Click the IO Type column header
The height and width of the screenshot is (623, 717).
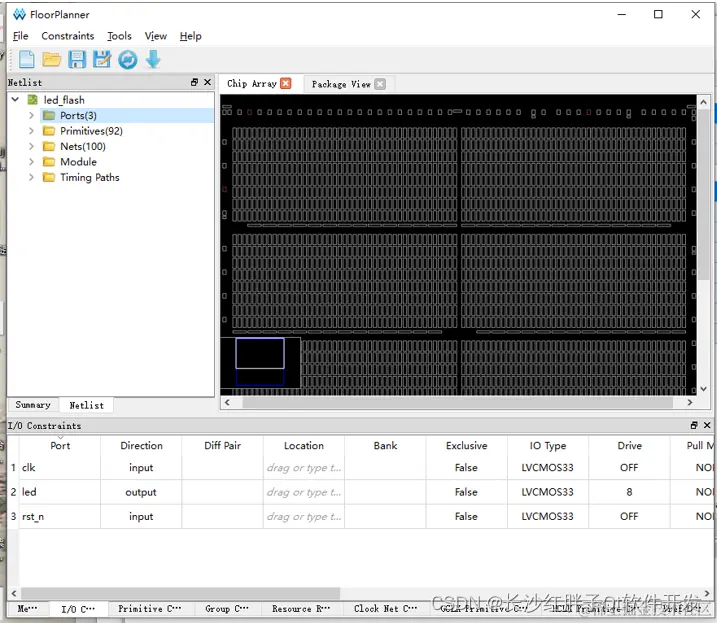point(547,445)
